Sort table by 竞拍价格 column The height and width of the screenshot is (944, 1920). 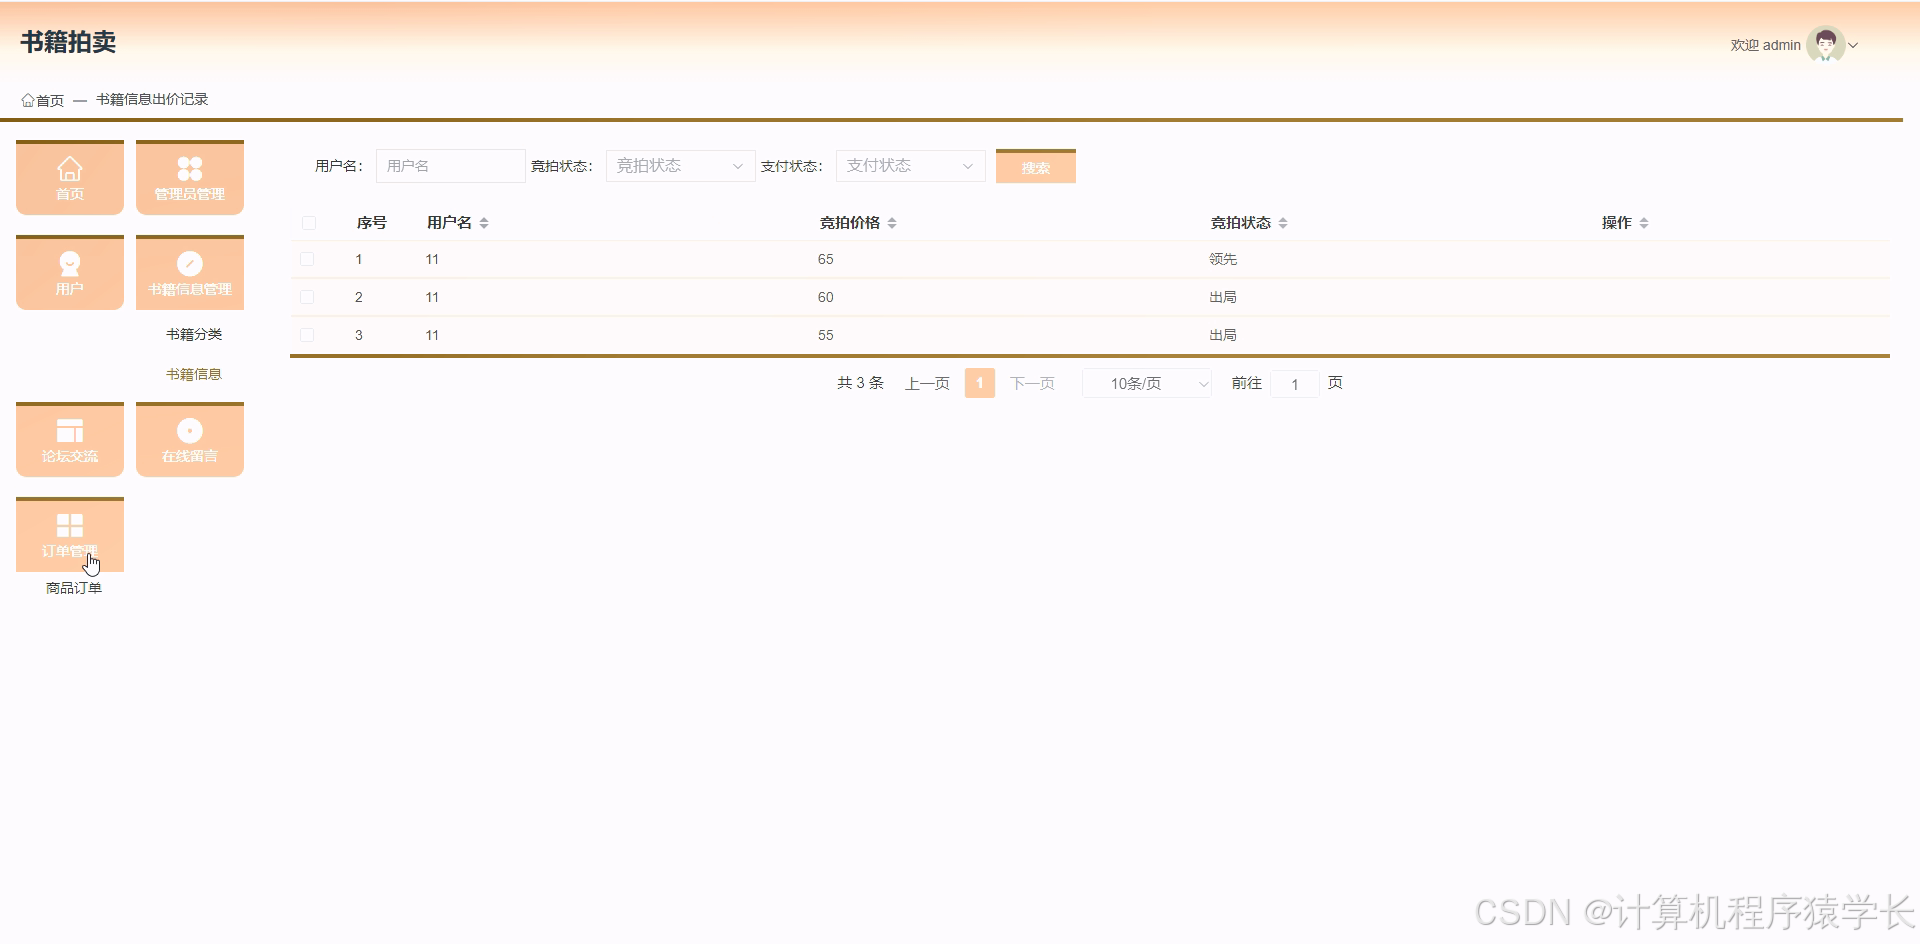click(892, 223)
